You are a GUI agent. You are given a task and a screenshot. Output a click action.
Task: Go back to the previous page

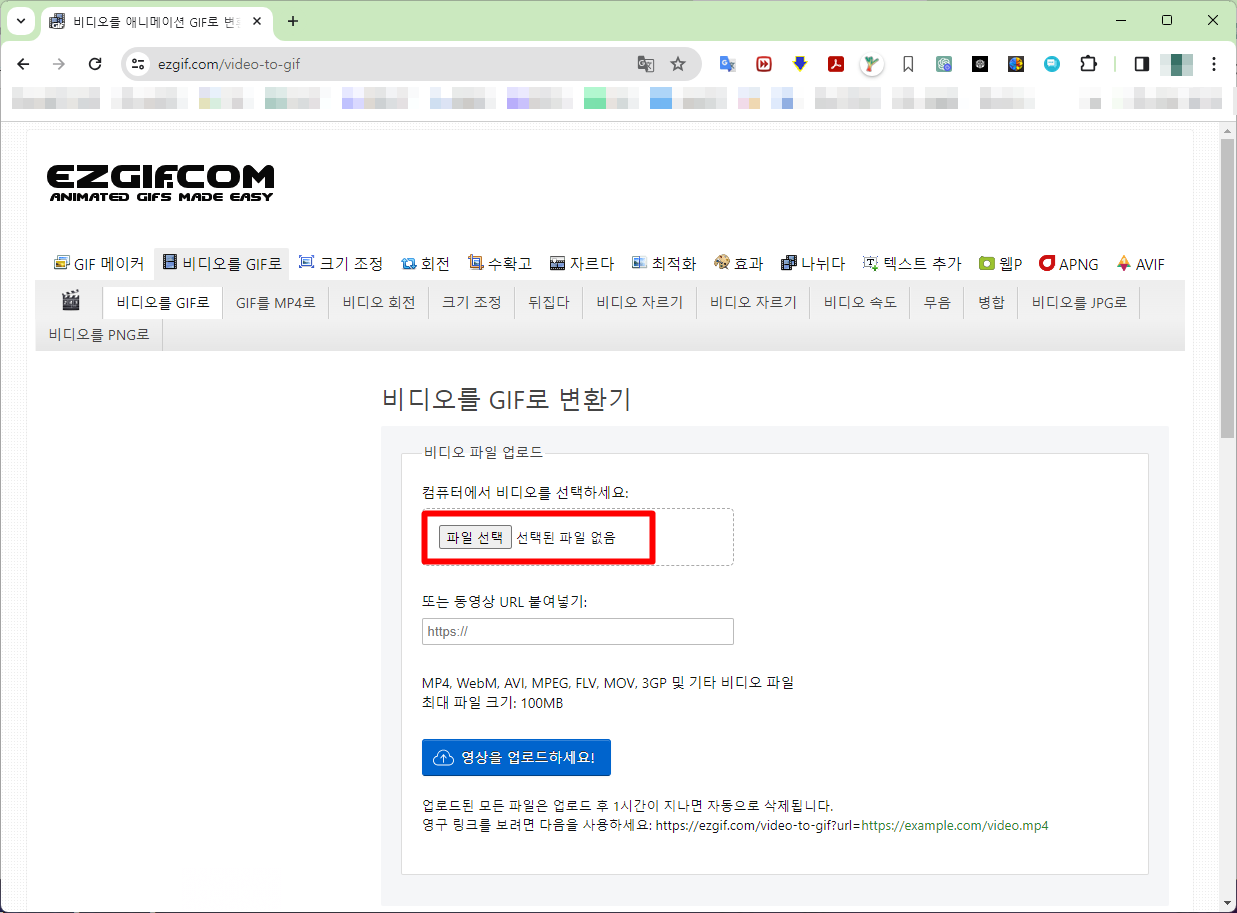[x=23, y=64]
